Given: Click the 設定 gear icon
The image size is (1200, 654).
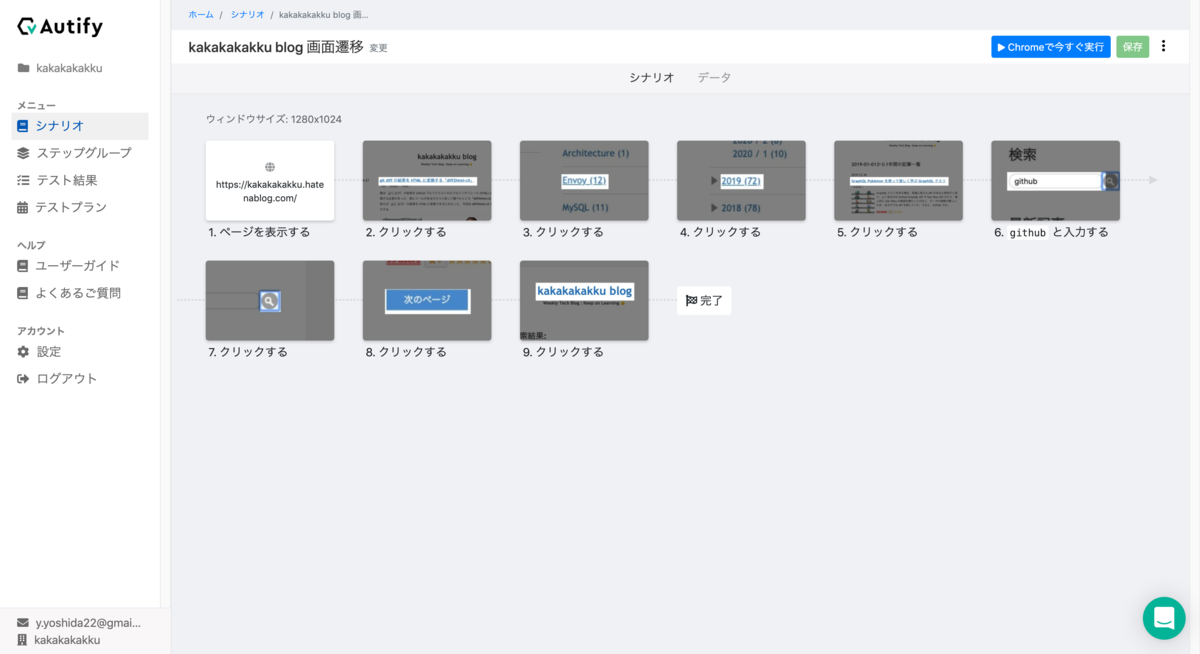Looking at the screenshot, I should [x=23, y=352].
